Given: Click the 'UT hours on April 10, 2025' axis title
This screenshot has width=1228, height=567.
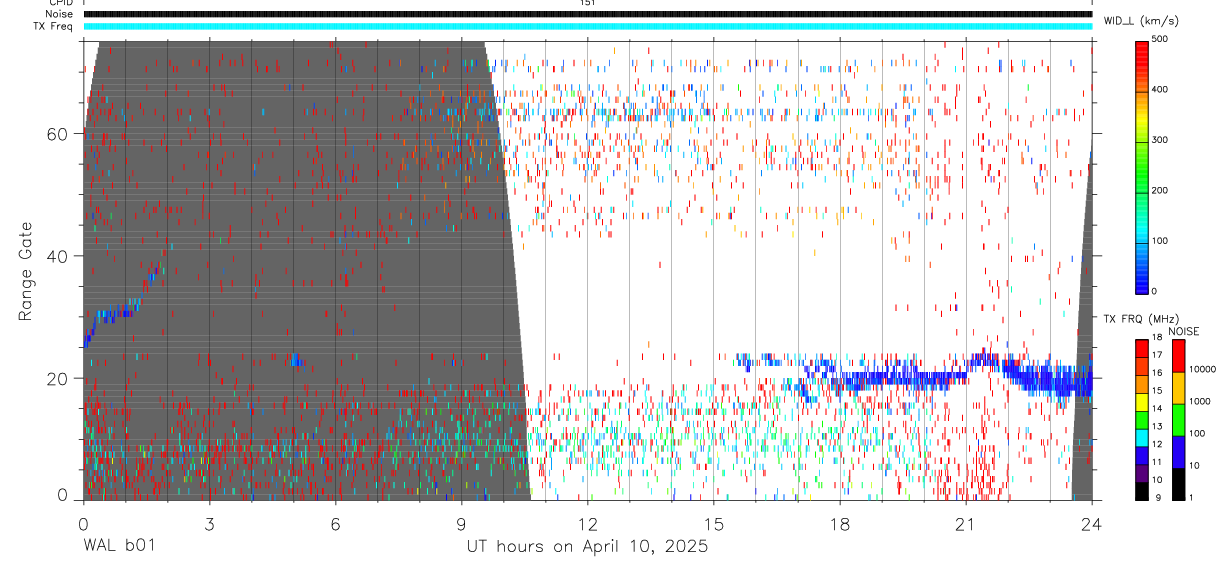Looking at the screenshot, I should (587, 546).
